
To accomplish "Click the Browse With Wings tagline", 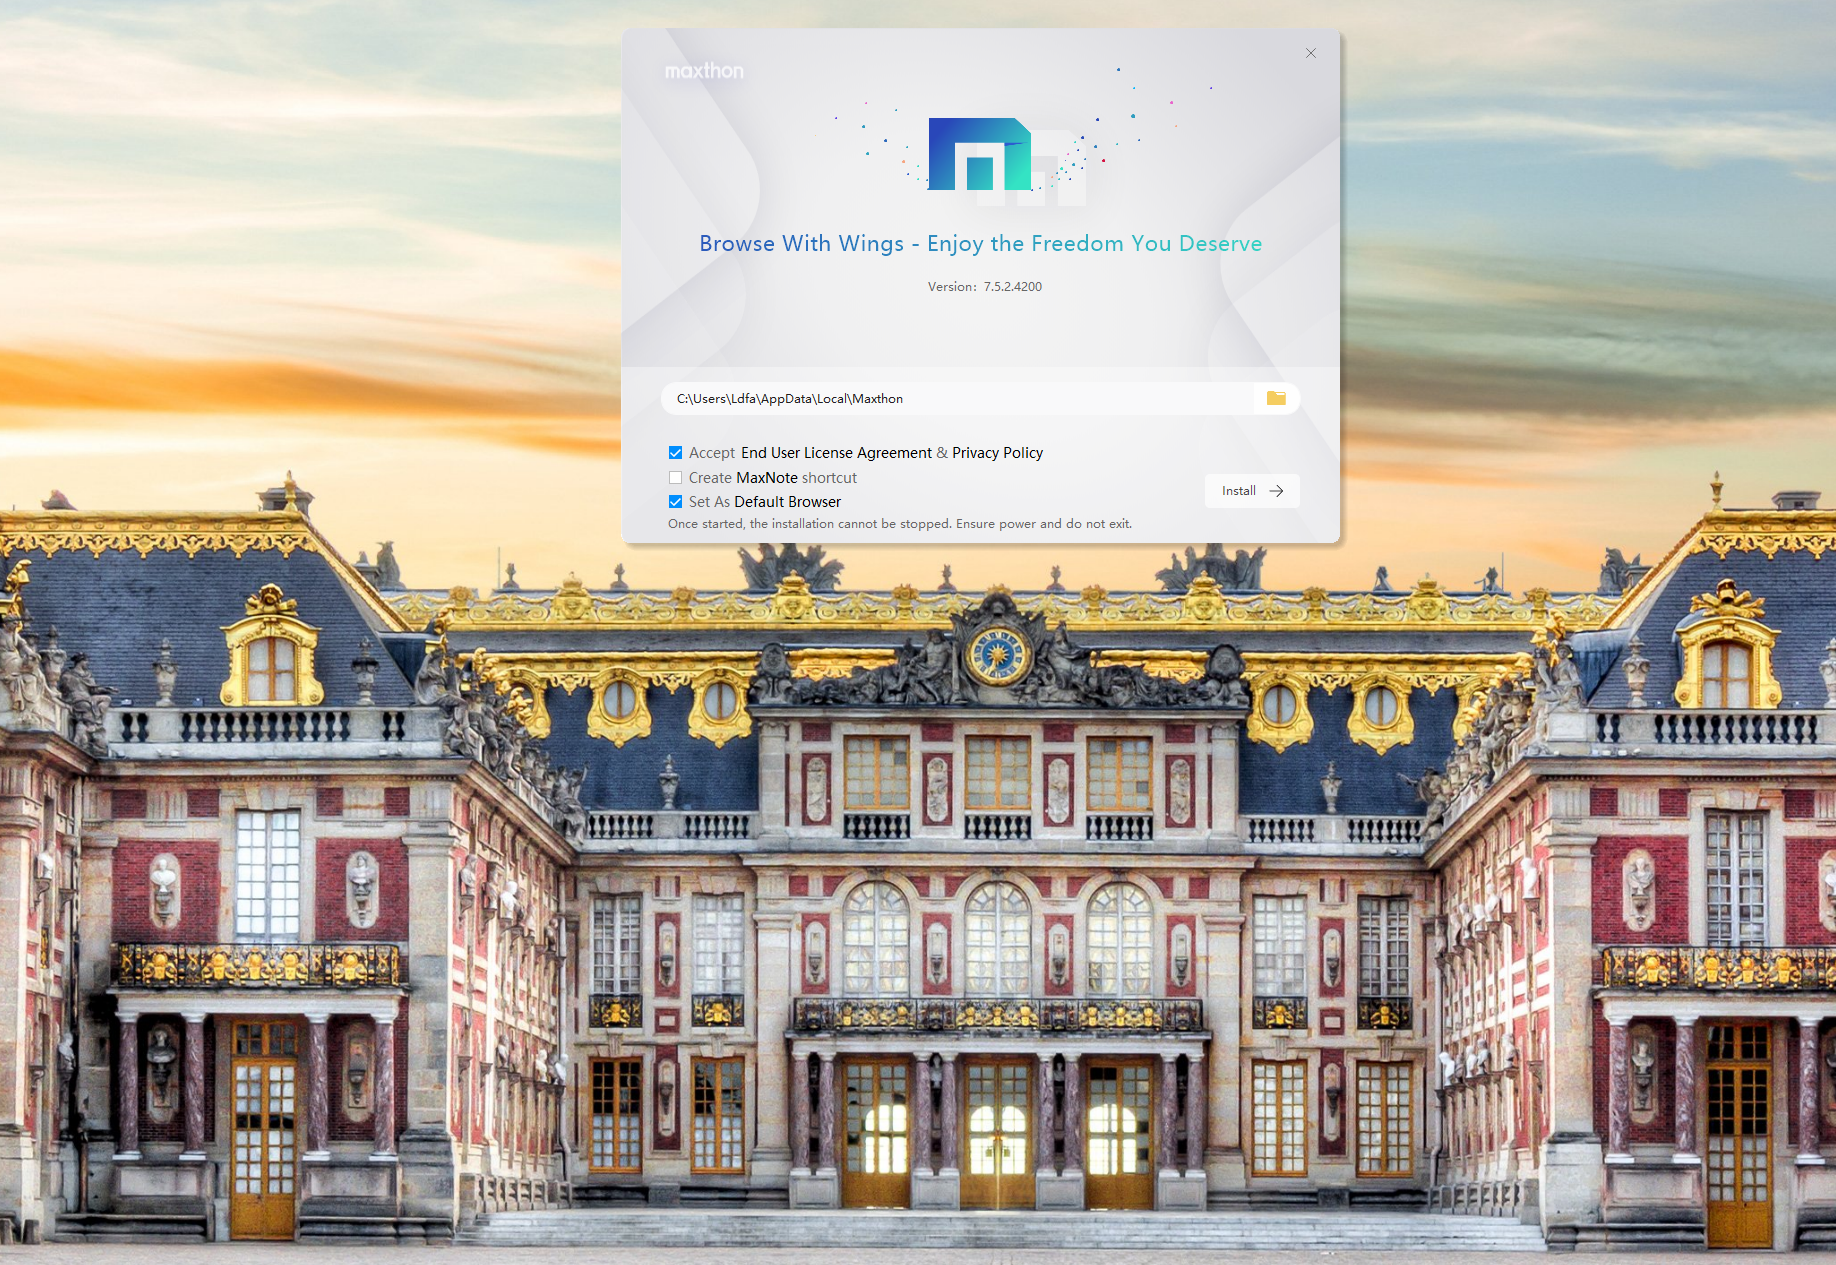I will (980, 244).
